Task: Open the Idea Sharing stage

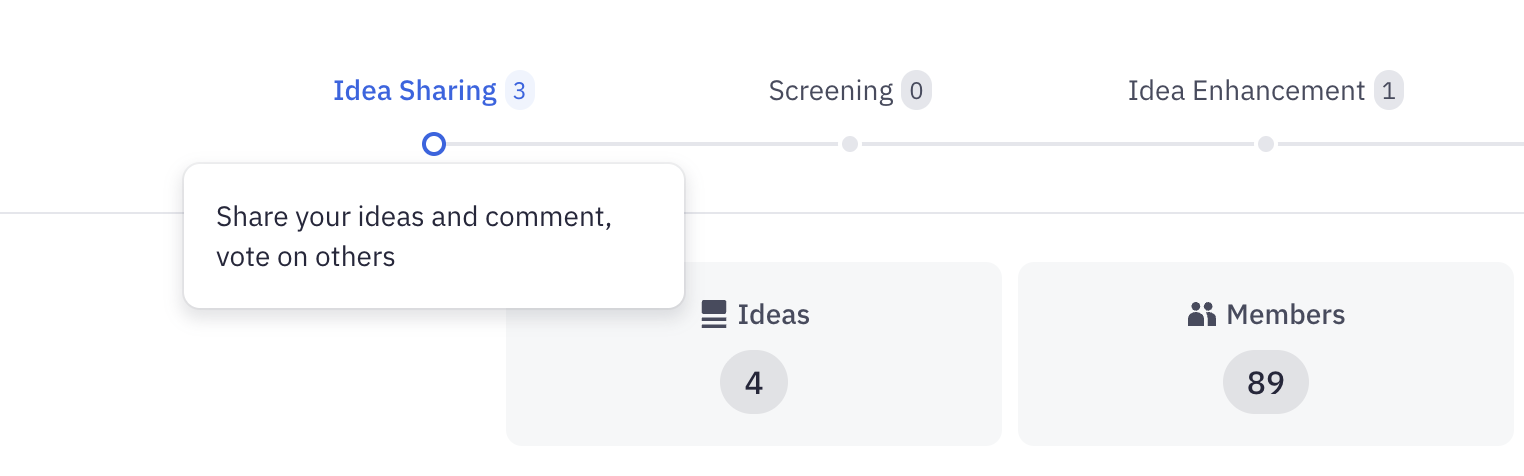Action: click(x=414, y=91)
